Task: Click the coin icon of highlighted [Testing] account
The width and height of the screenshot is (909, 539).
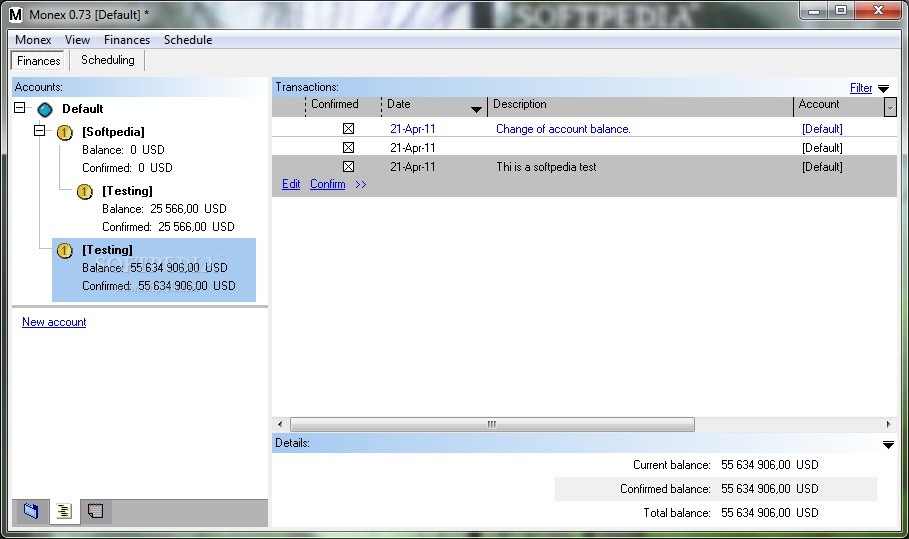Action: (64, 250)
